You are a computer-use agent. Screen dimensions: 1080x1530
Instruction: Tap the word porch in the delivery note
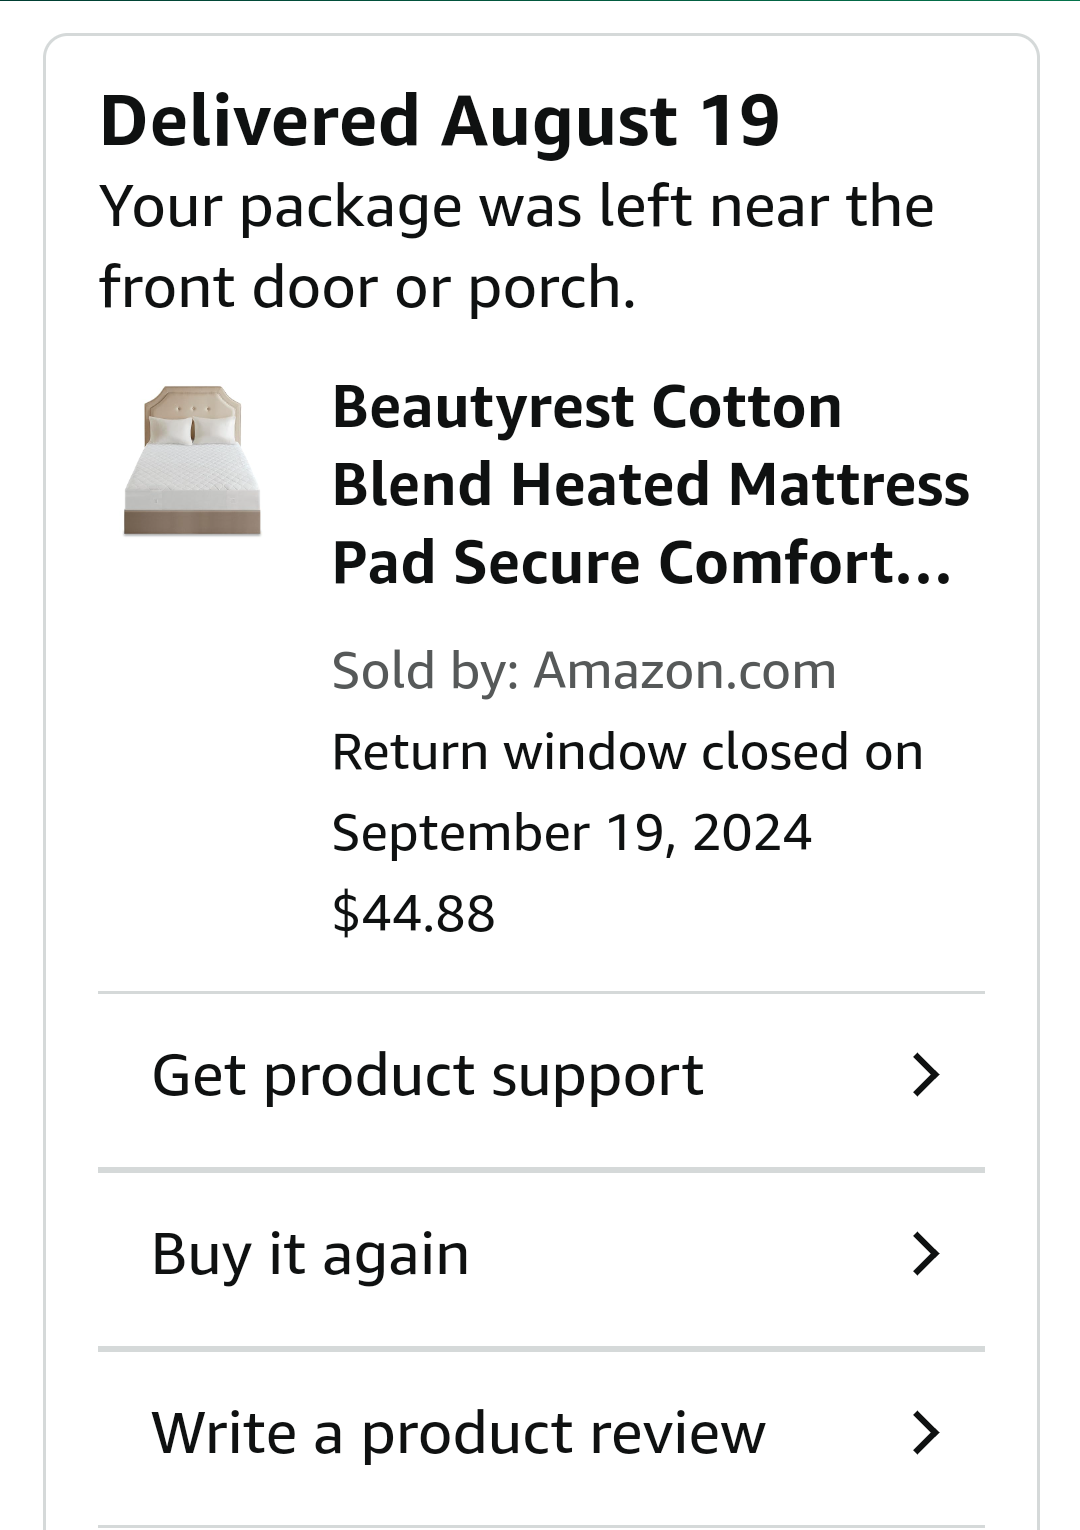(551, 290)
